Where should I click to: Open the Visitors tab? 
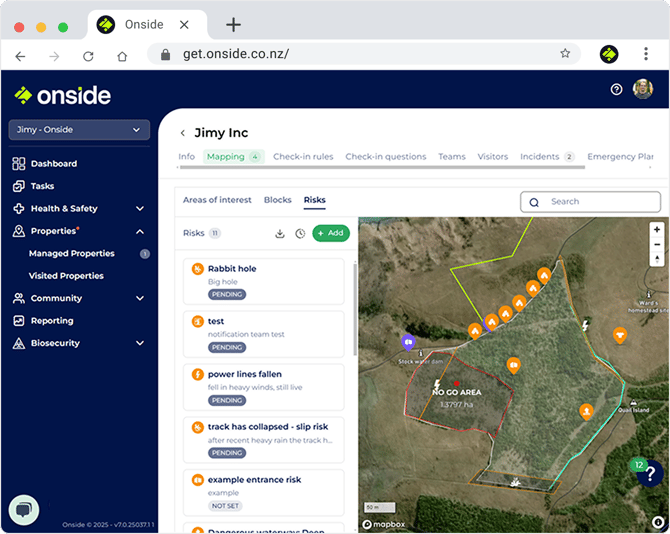(493, 157)
